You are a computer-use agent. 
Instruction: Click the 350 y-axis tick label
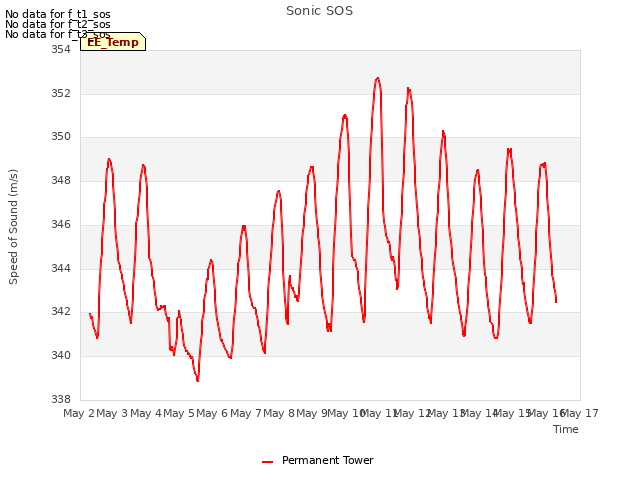(60, 137)
